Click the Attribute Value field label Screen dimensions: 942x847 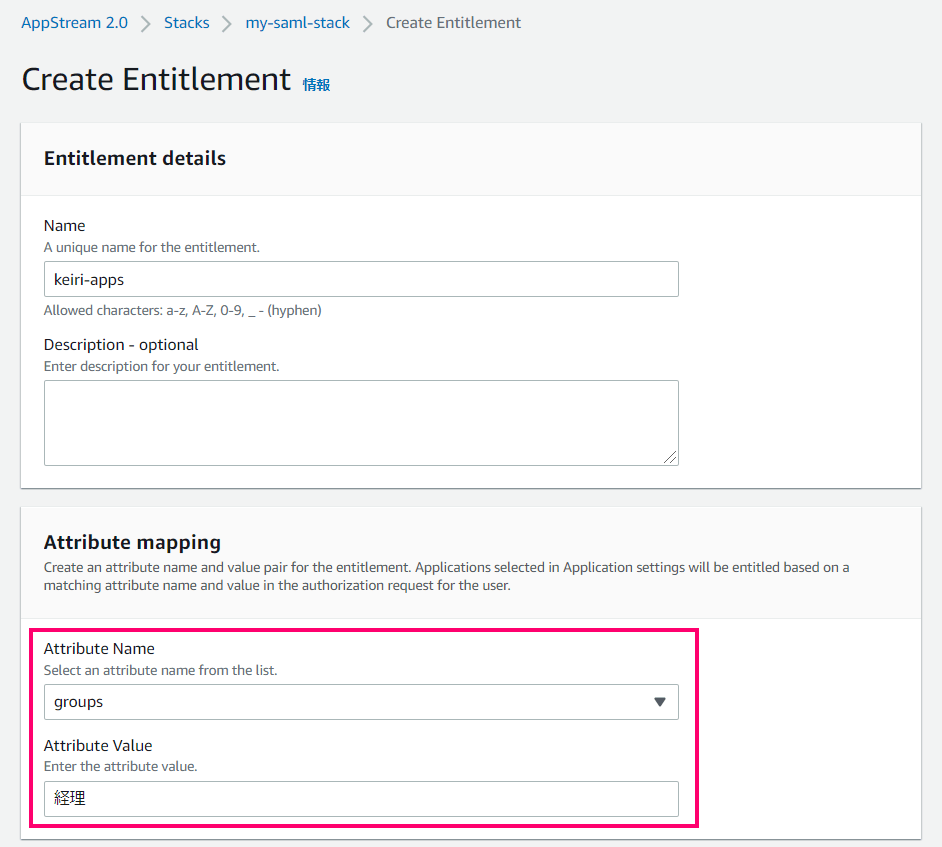(x=98, y=745)
